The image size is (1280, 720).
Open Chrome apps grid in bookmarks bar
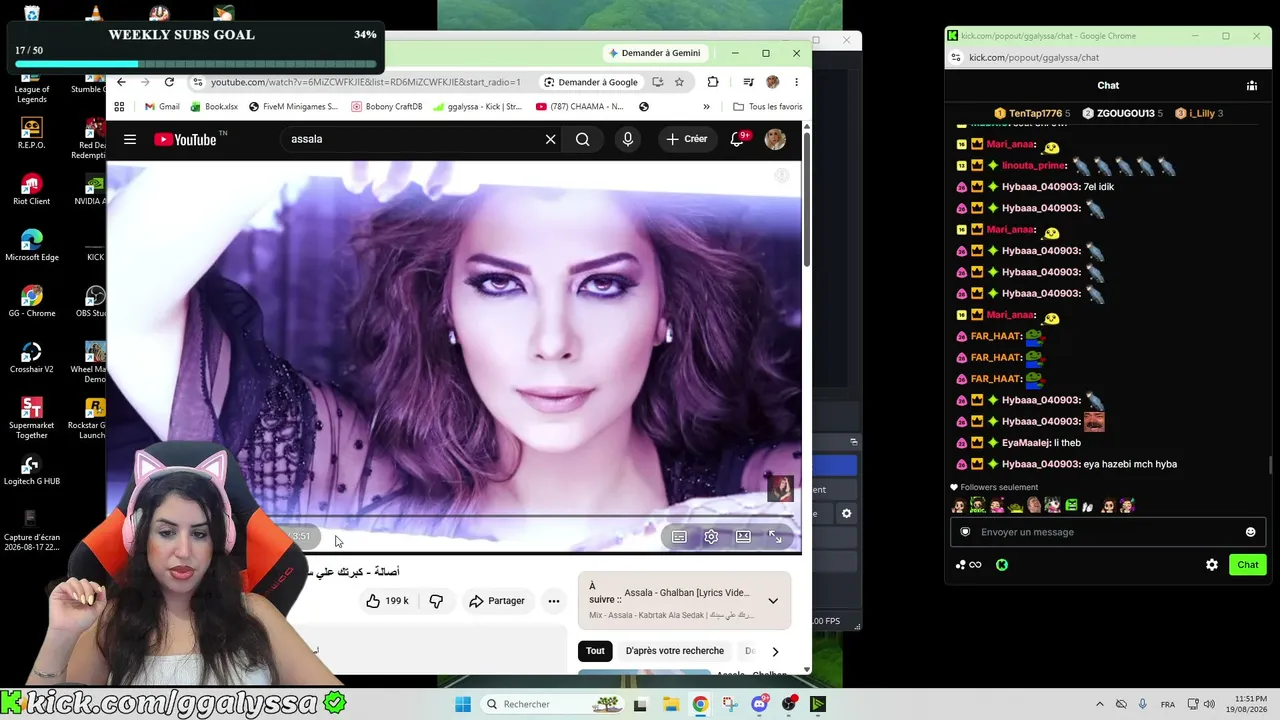(119, 107)
